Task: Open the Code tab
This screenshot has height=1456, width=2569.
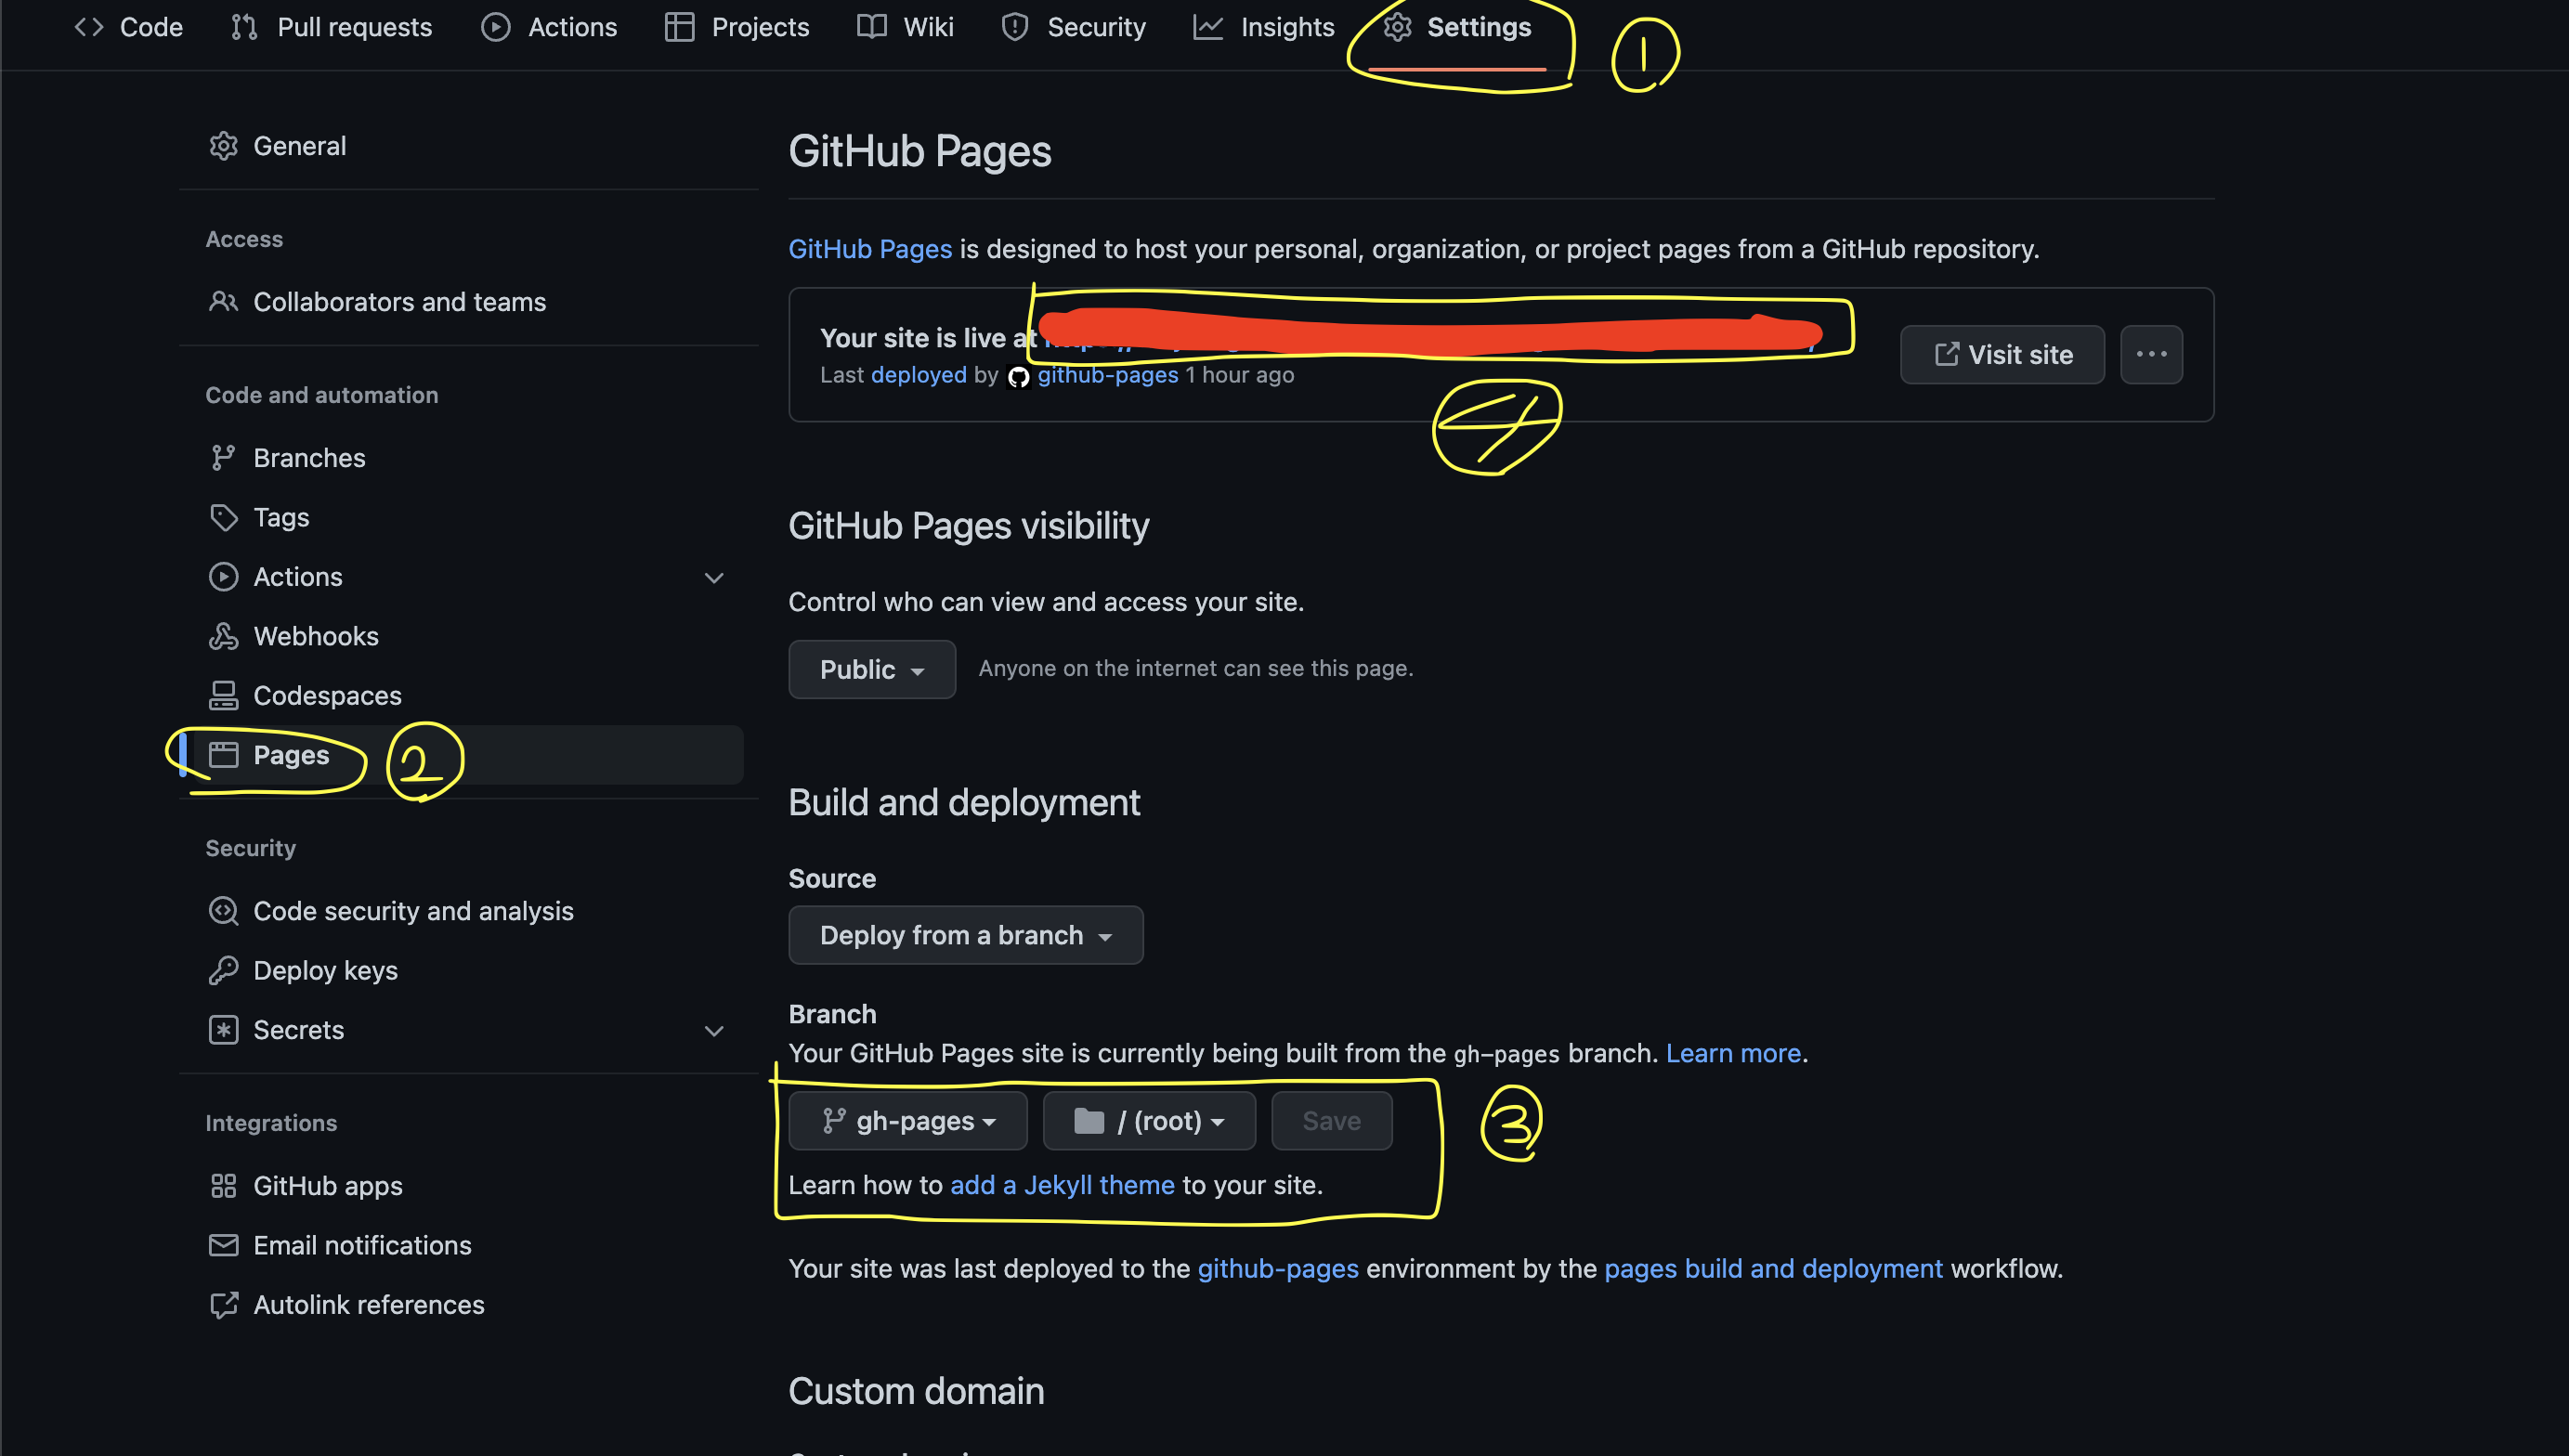Action: pos(129,27)
